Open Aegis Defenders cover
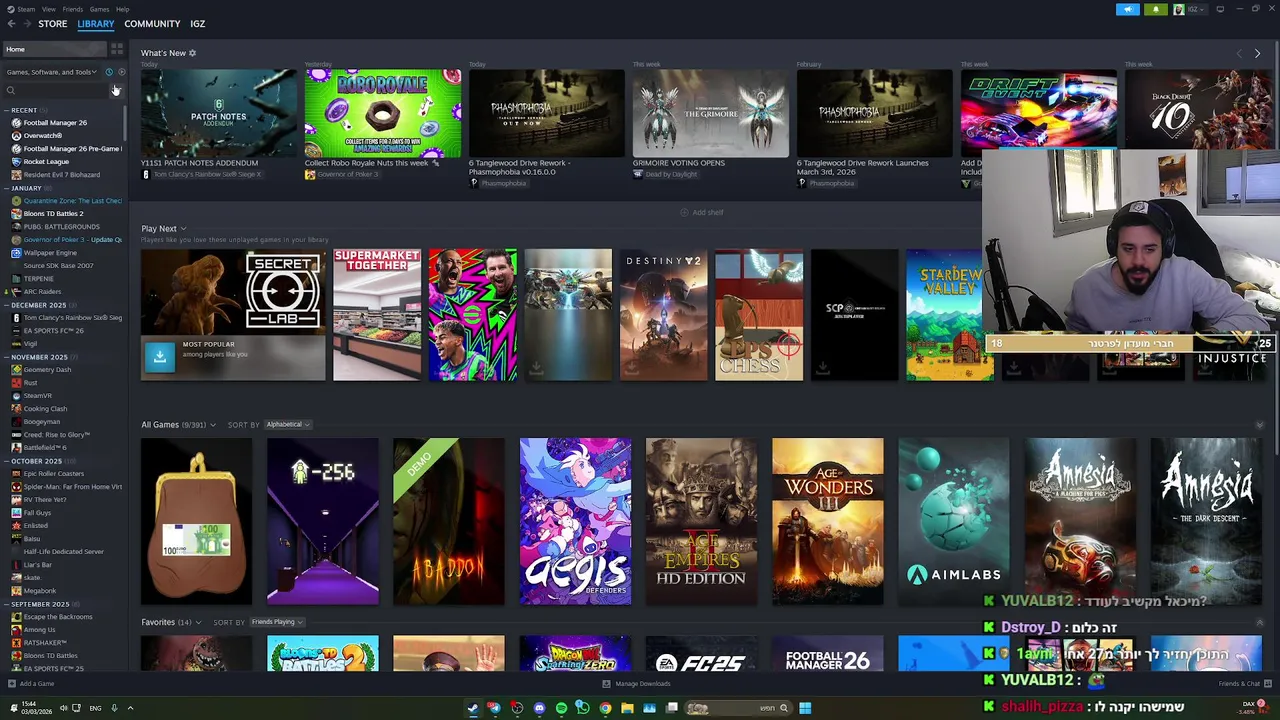The width and height of the screenshot is (1280, 720). [x=575, y=521]
